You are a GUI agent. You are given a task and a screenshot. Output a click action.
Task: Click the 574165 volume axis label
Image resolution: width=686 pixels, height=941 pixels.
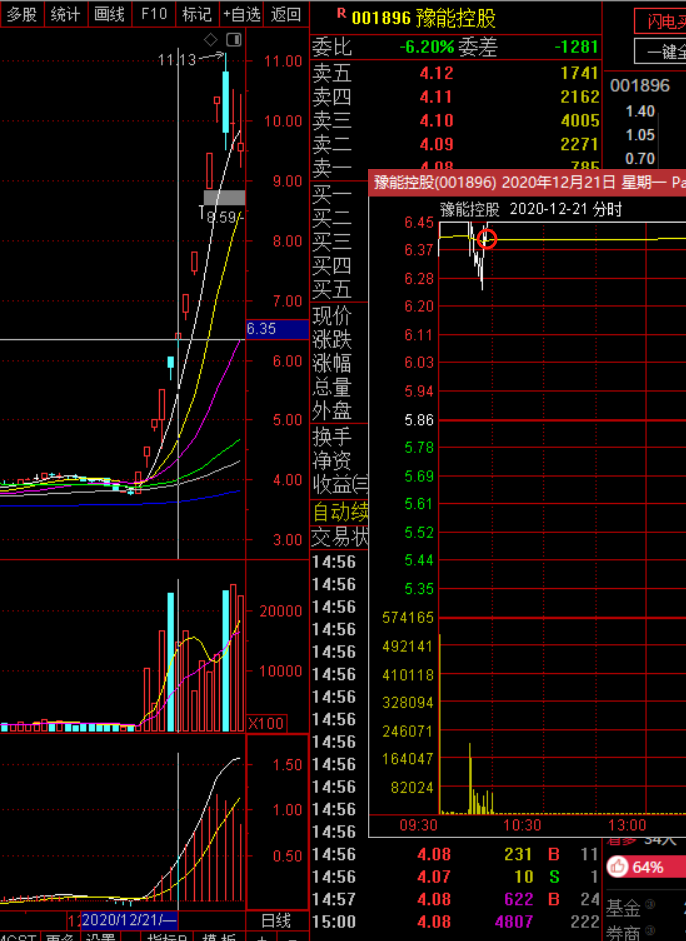[x=408, y=618]
